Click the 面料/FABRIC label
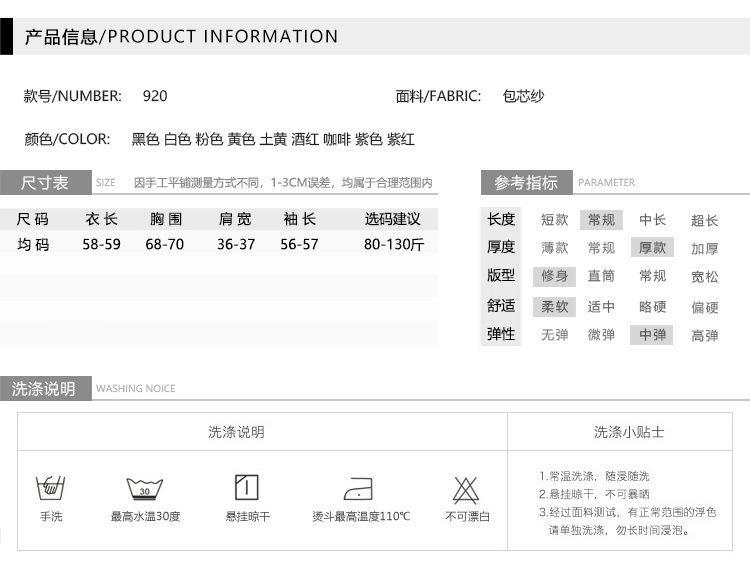Screen dimensions: 750x570 [438, 96]
